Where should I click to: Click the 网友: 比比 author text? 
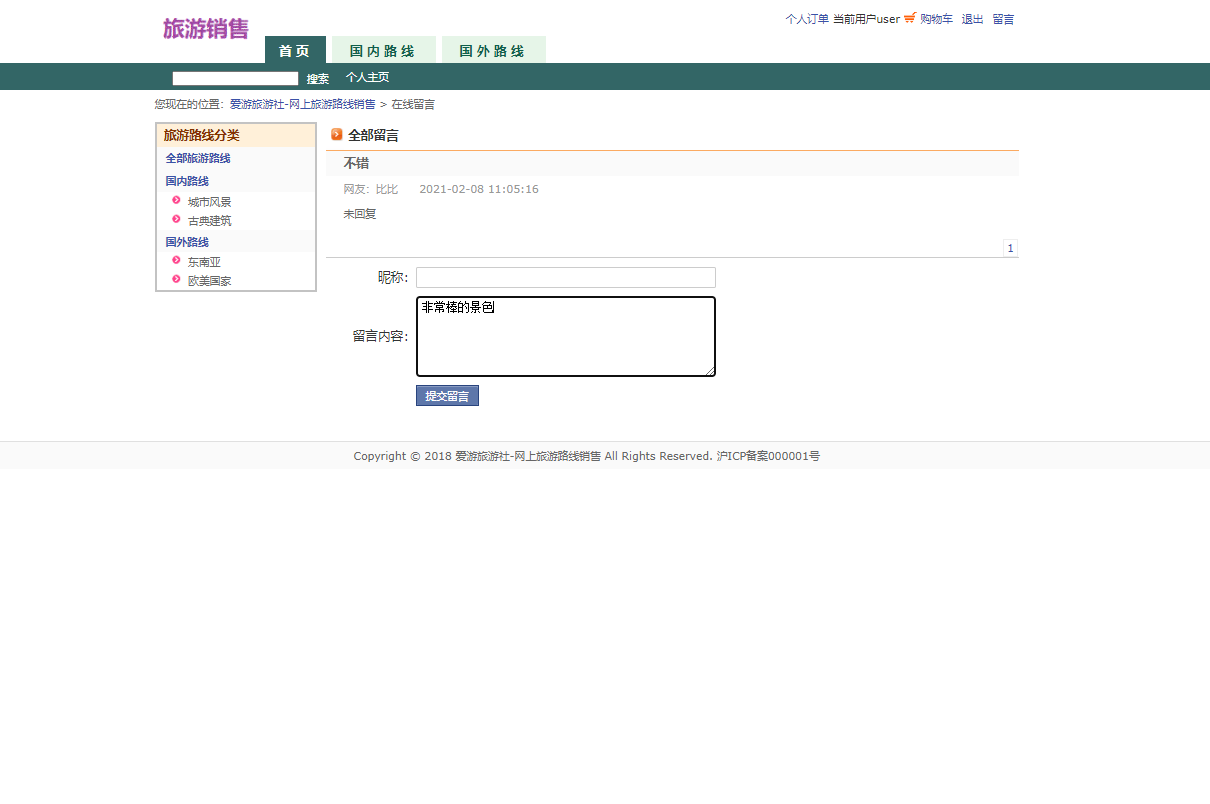tap(371, 189)
